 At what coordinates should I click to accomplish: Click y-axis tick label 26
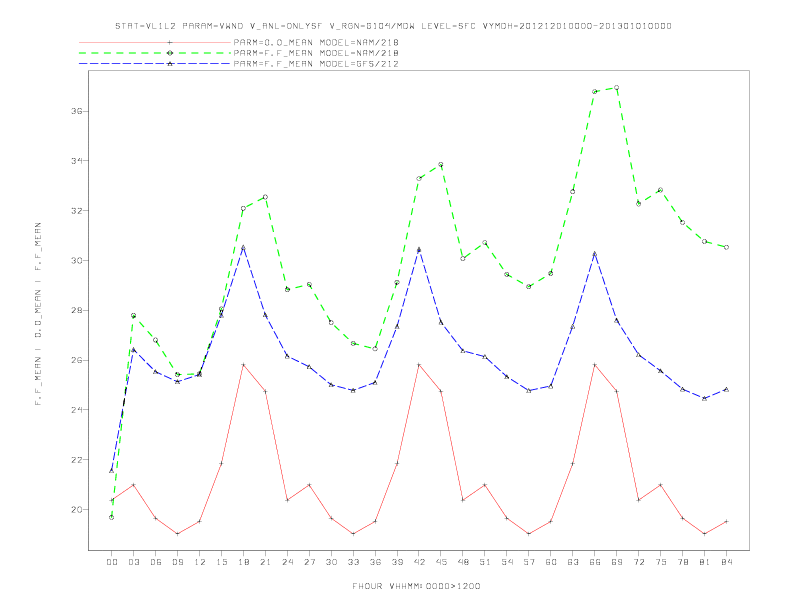click(x=77, y=361)
